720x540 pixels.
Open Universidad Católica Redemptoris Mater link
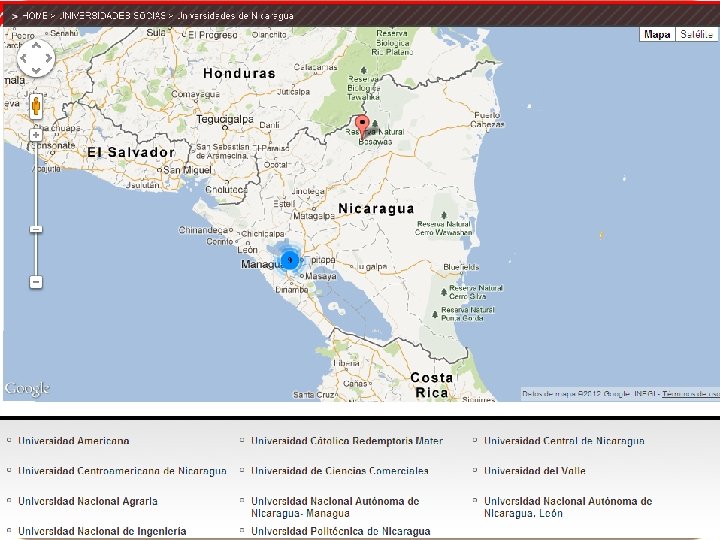tap(347, 441)
